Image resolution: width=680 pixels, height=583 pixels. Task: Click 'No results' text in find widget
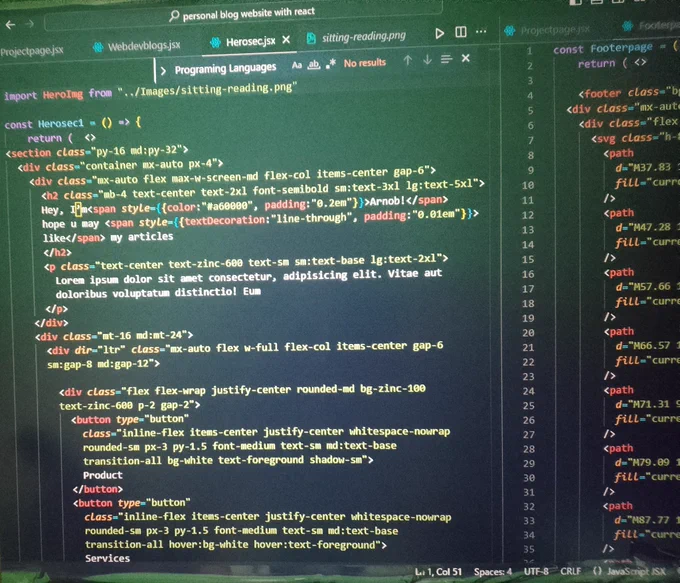tap(365, 63)
